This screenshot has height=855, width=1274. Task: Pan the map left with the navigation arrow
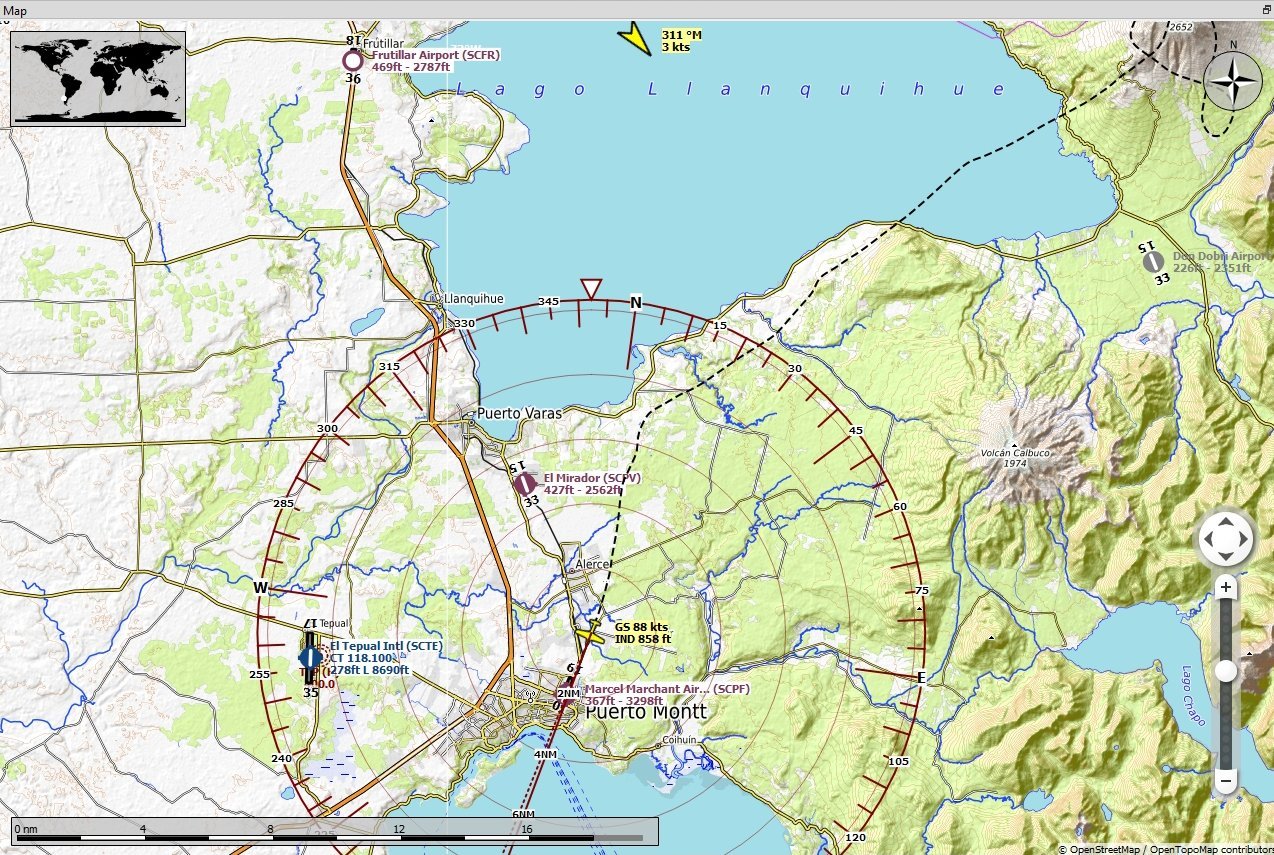coord(1208,541)
